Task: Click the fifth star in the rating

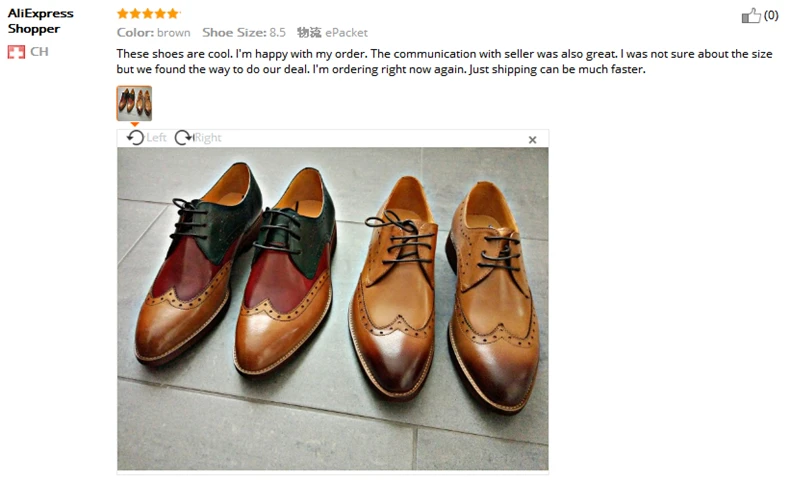Action: [174, 14]
